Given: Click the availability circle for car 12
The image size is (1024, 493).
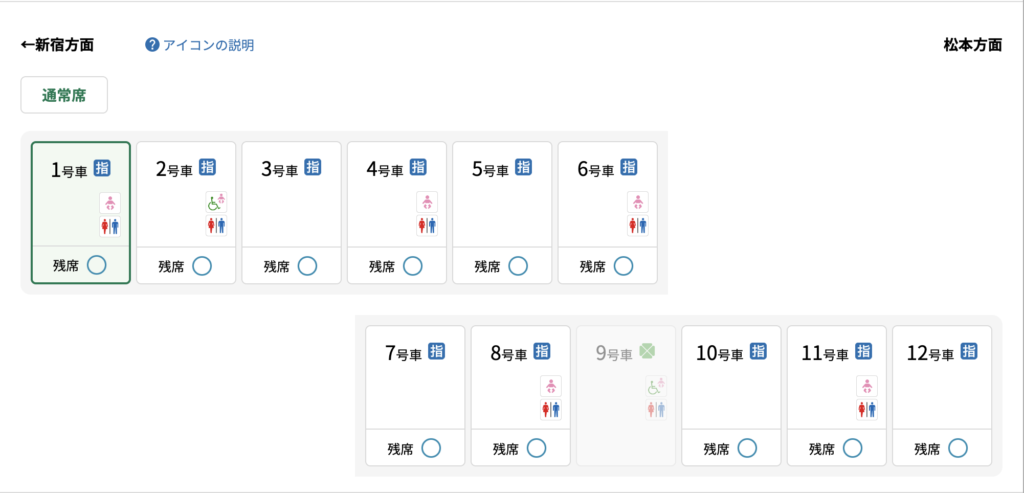Looking at the screenshot, I should (x=958, y=448).
